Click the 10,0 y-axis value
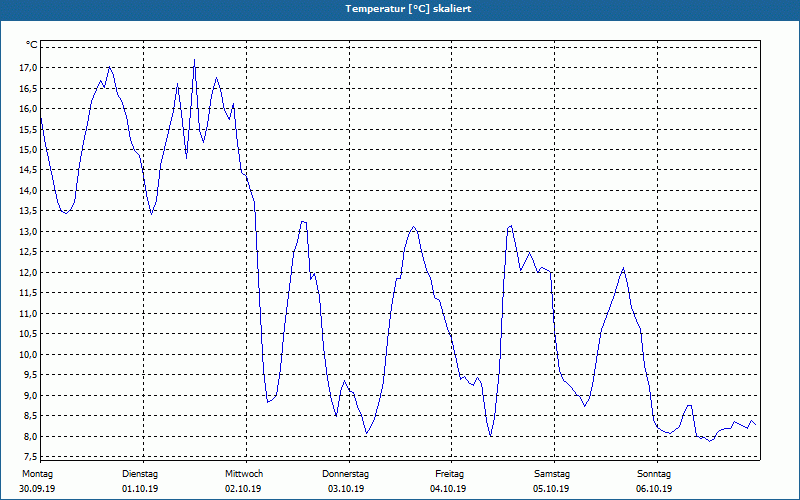Viewport: 800px width, 500px height. (x=28, y=355)
